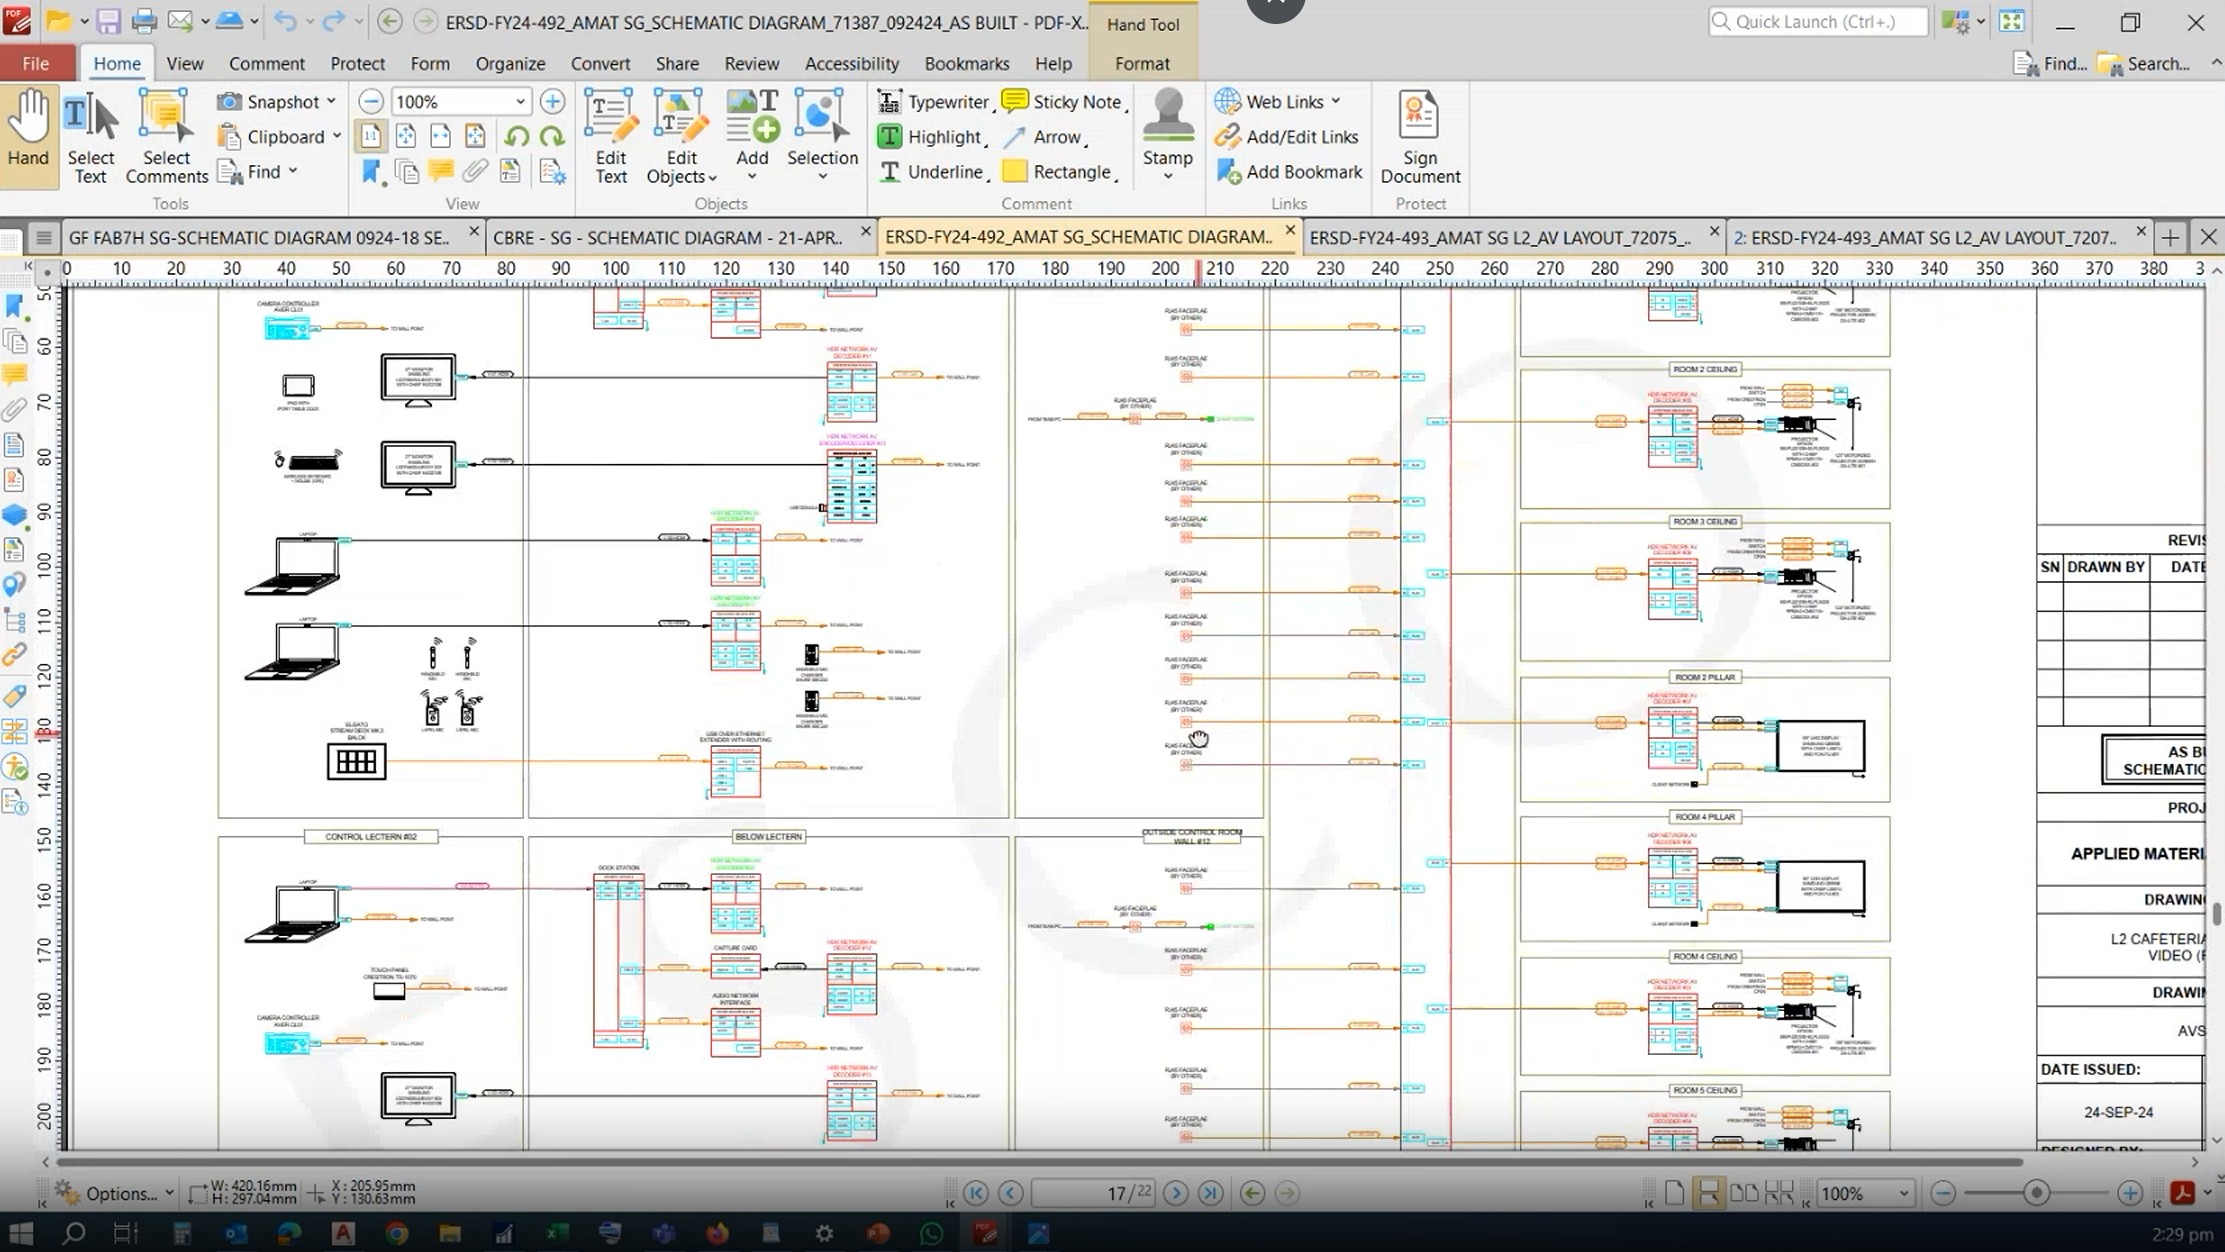Viewport: 2225px width, 1252px height.
Task: Activate the Select Text tool
Action: pos(90,137)
